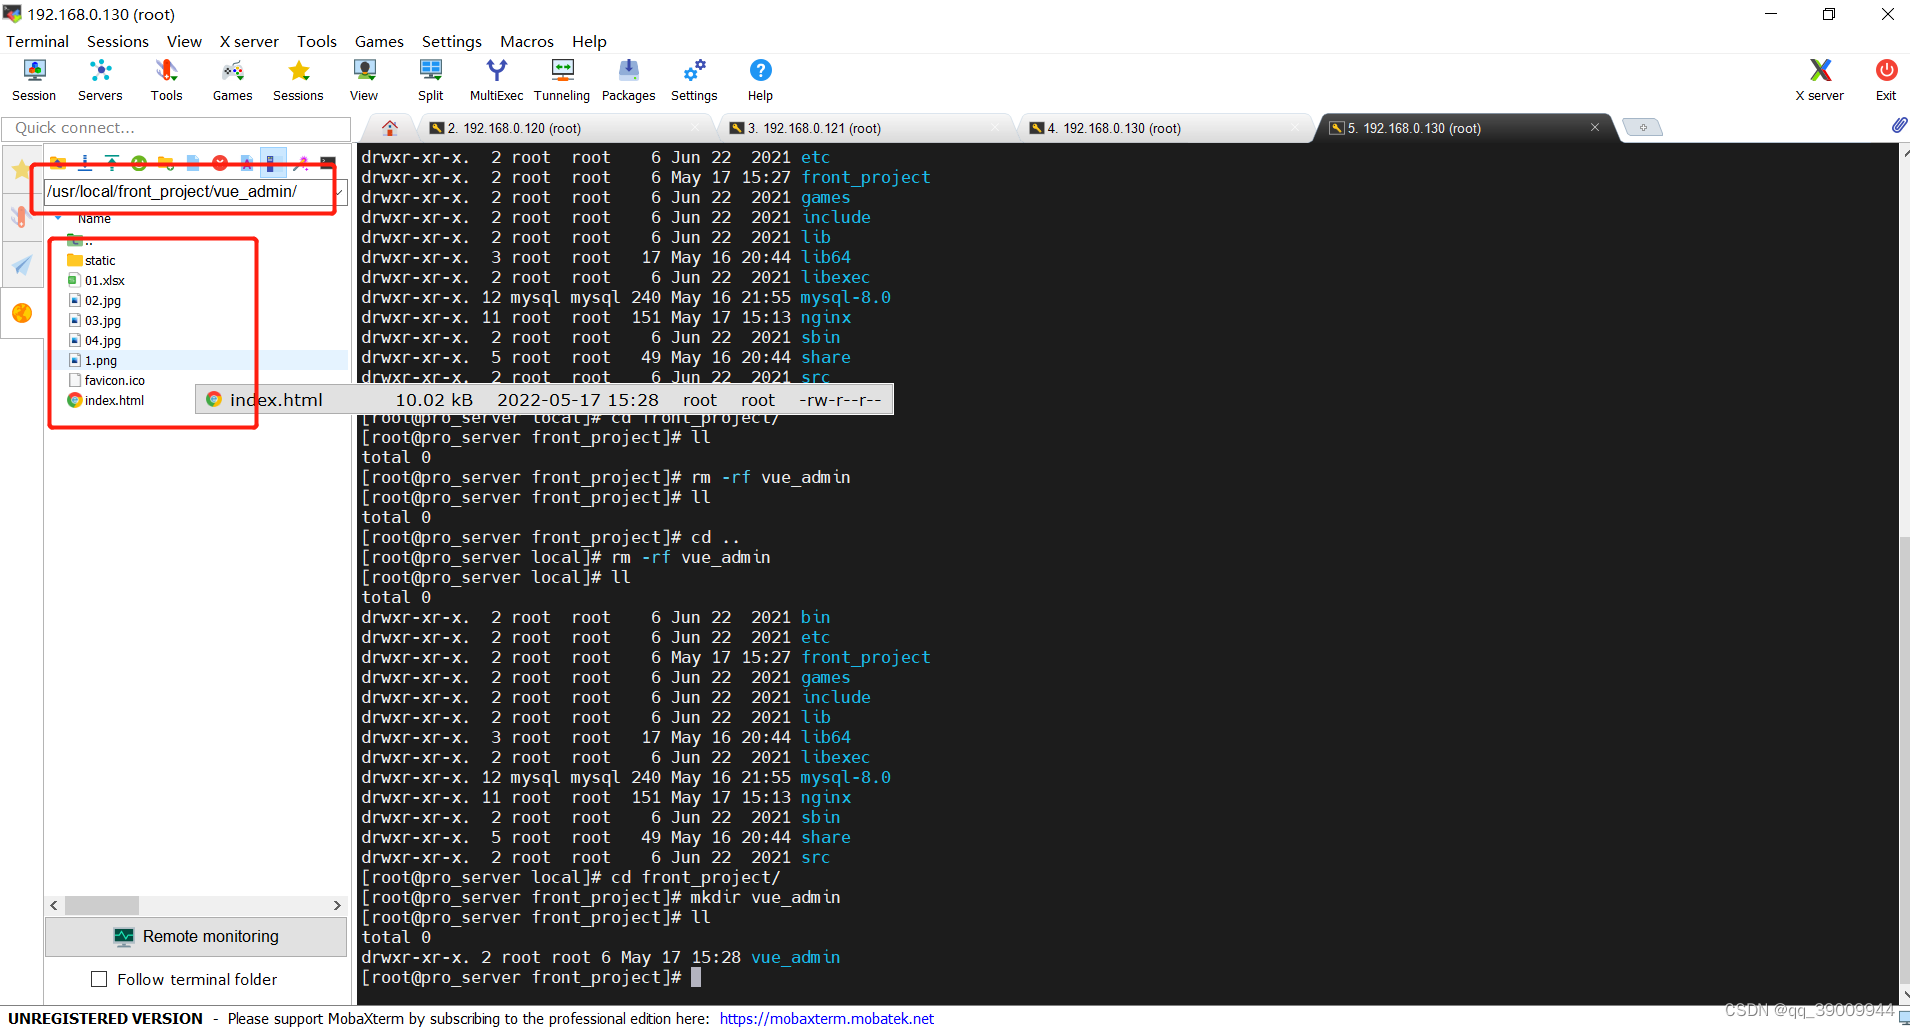
Task: Click the Remote monitoring button
Action: (196, 937)
